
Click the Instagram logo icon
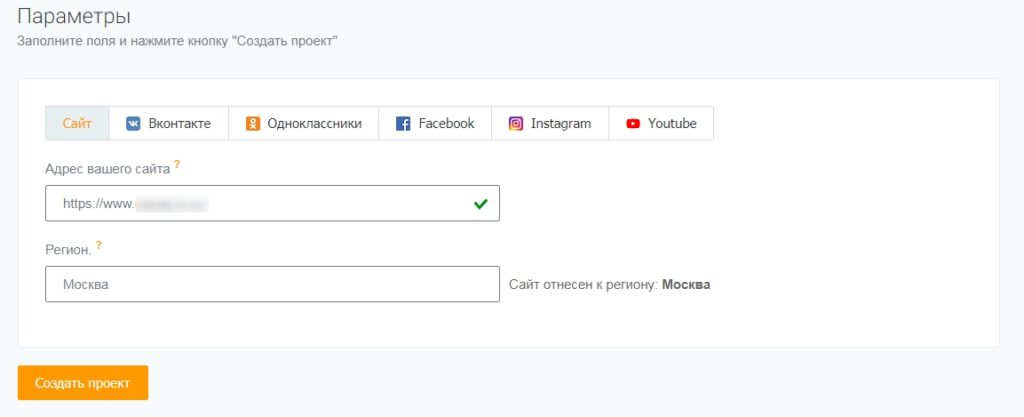coord(516,124)
